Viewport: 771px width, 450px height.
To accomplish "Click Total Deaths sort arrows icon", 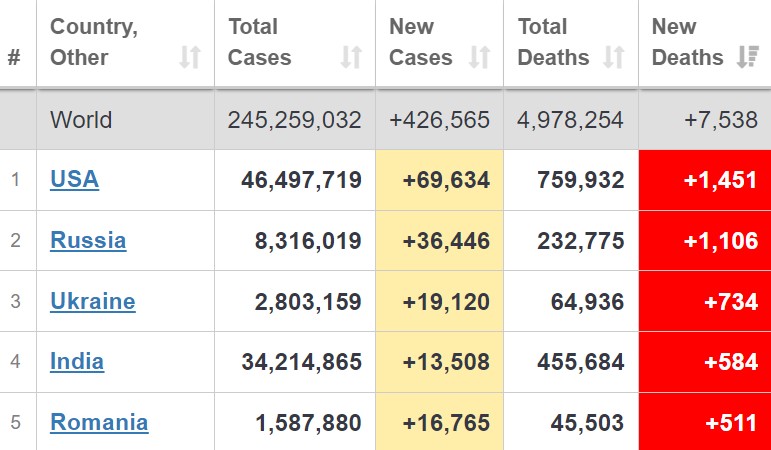I will tap(614, 57).
